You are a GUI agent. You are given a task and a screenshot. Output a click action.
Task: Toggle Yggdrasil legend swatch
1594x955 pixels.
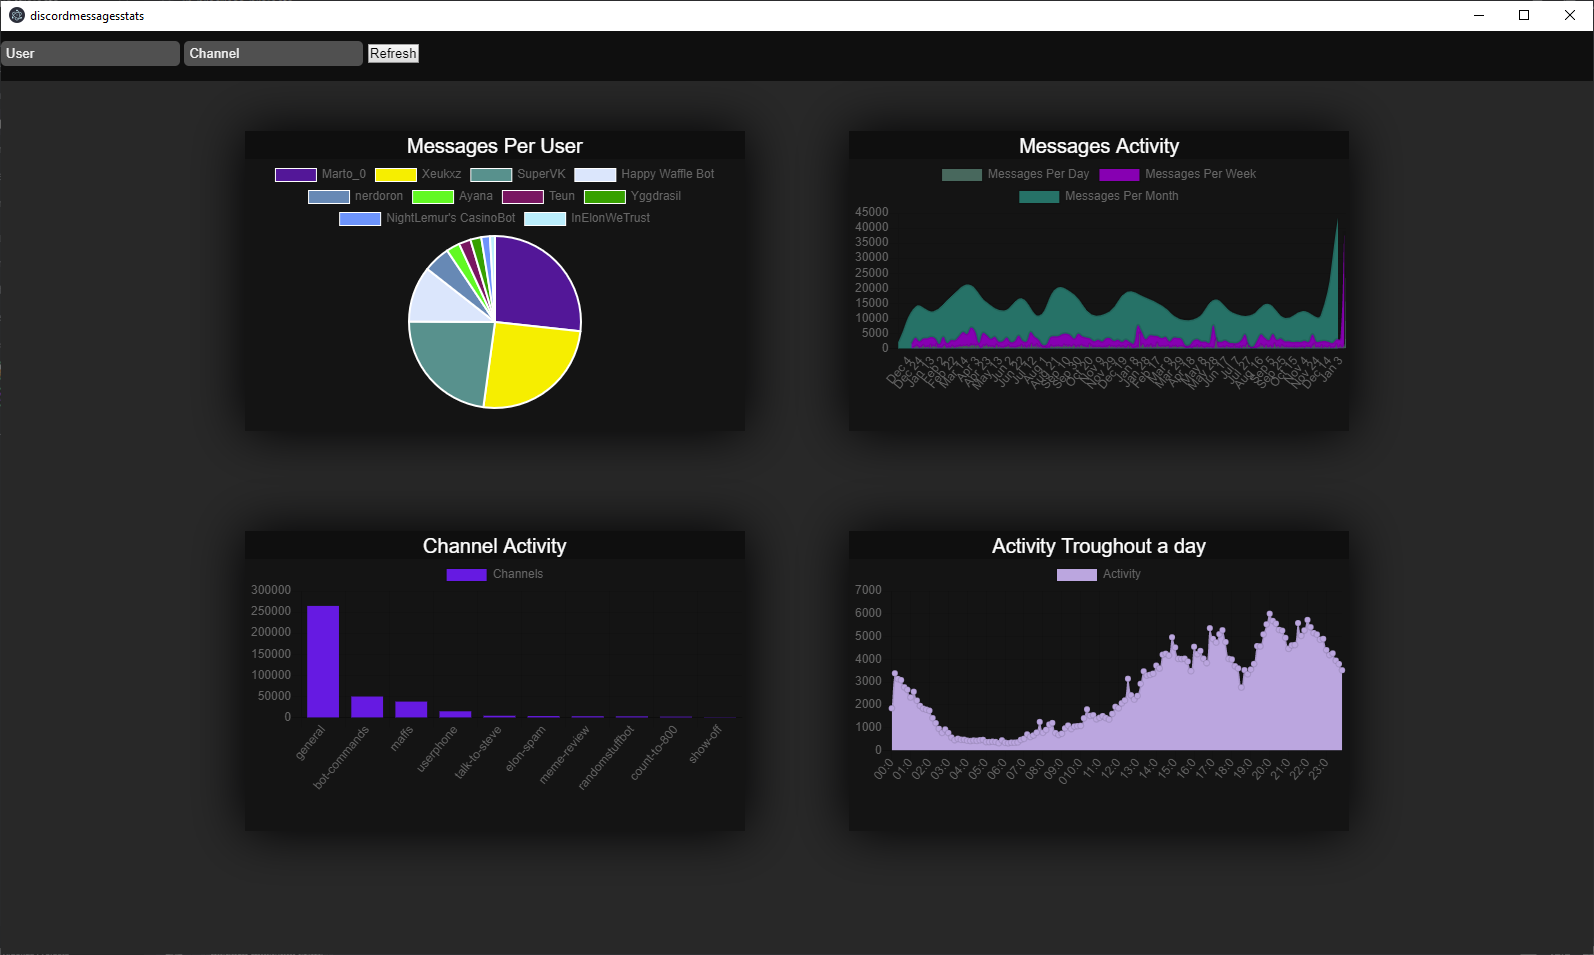pos(605,197)
